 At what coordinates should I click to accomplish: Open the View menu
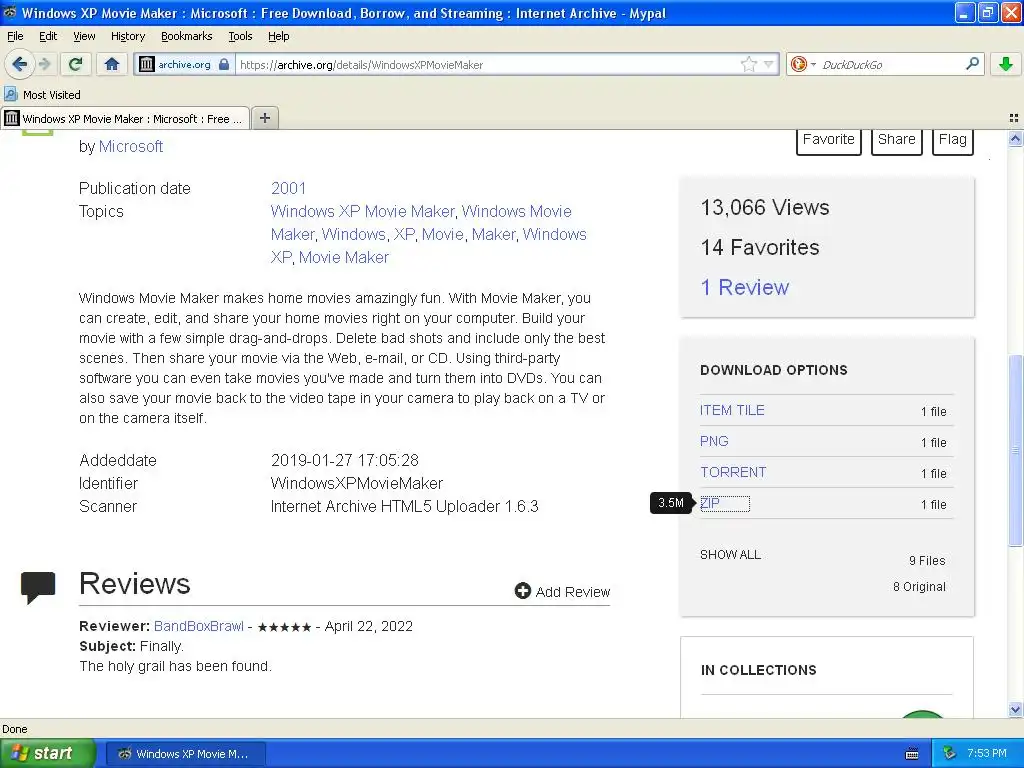click(84, 36)
